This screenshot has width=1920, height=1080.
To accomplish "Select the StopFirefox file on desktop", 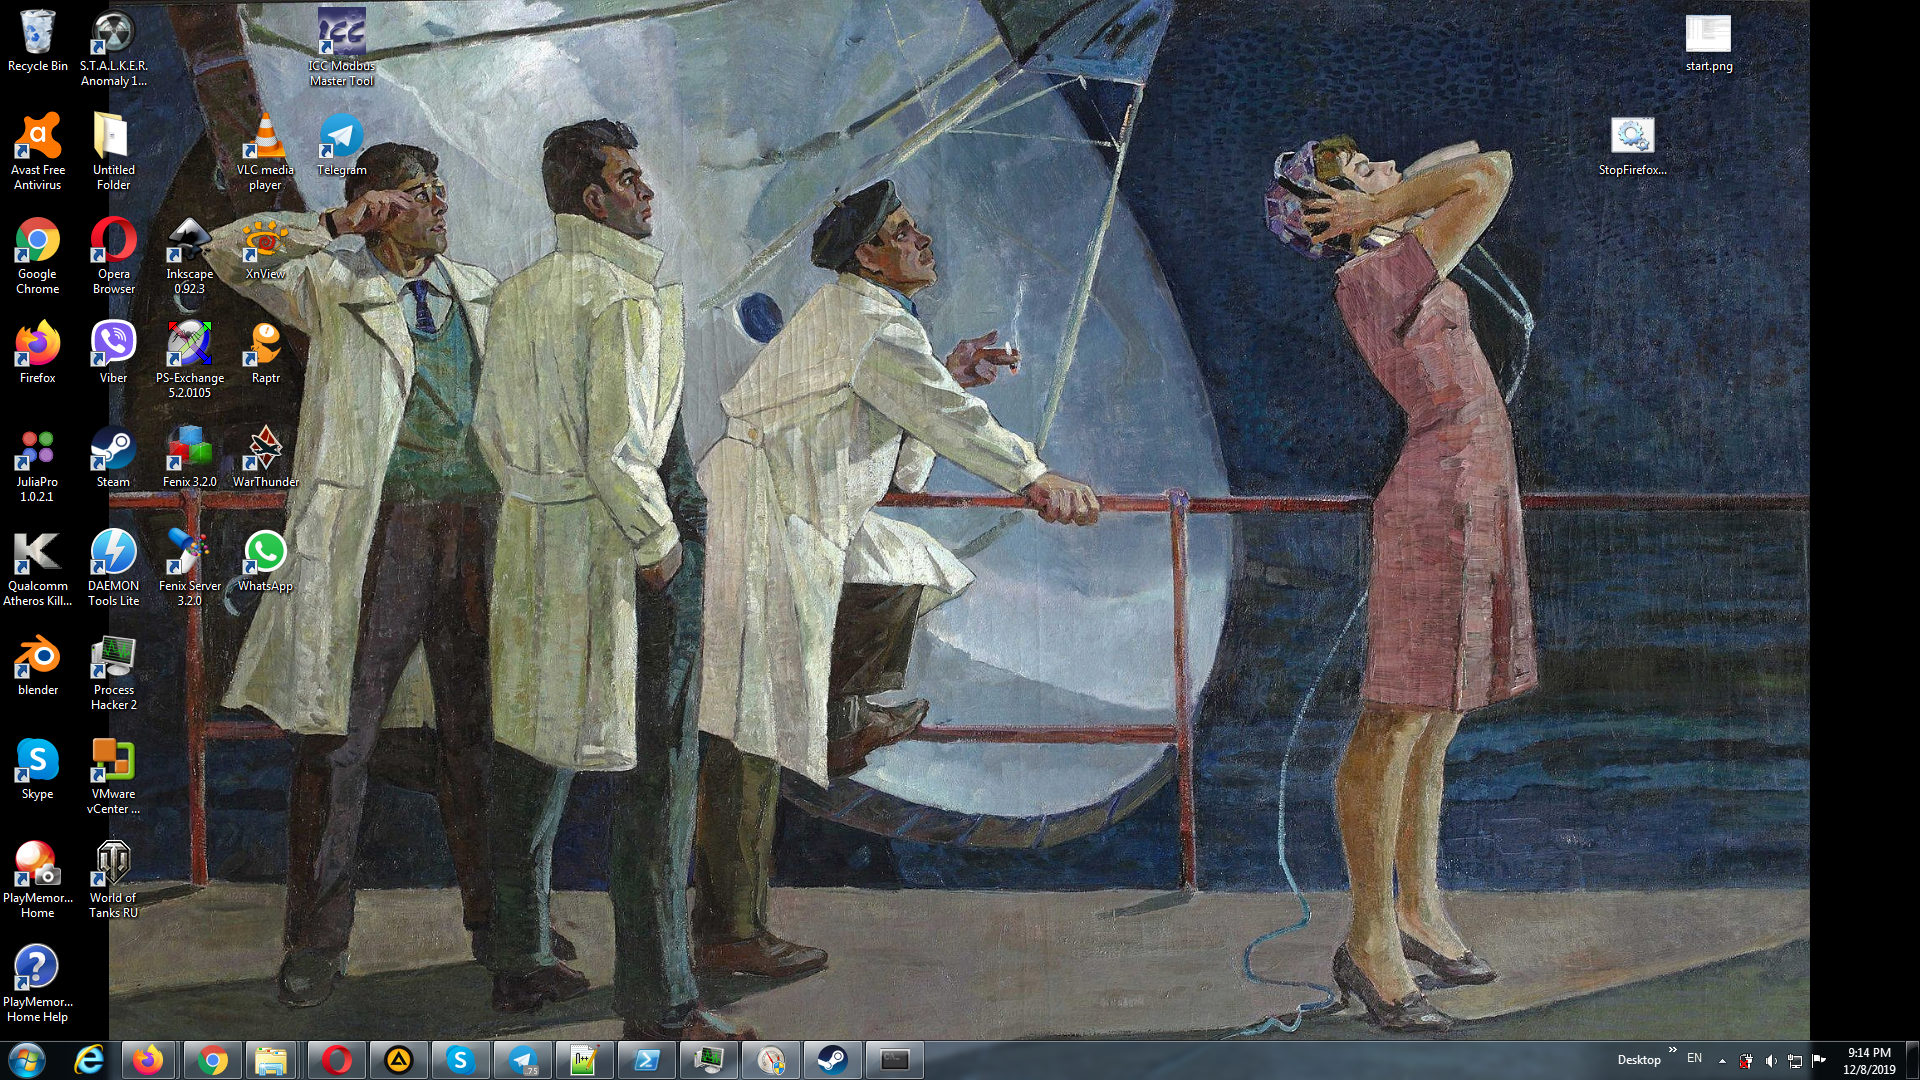I will tap(1632, 146).
